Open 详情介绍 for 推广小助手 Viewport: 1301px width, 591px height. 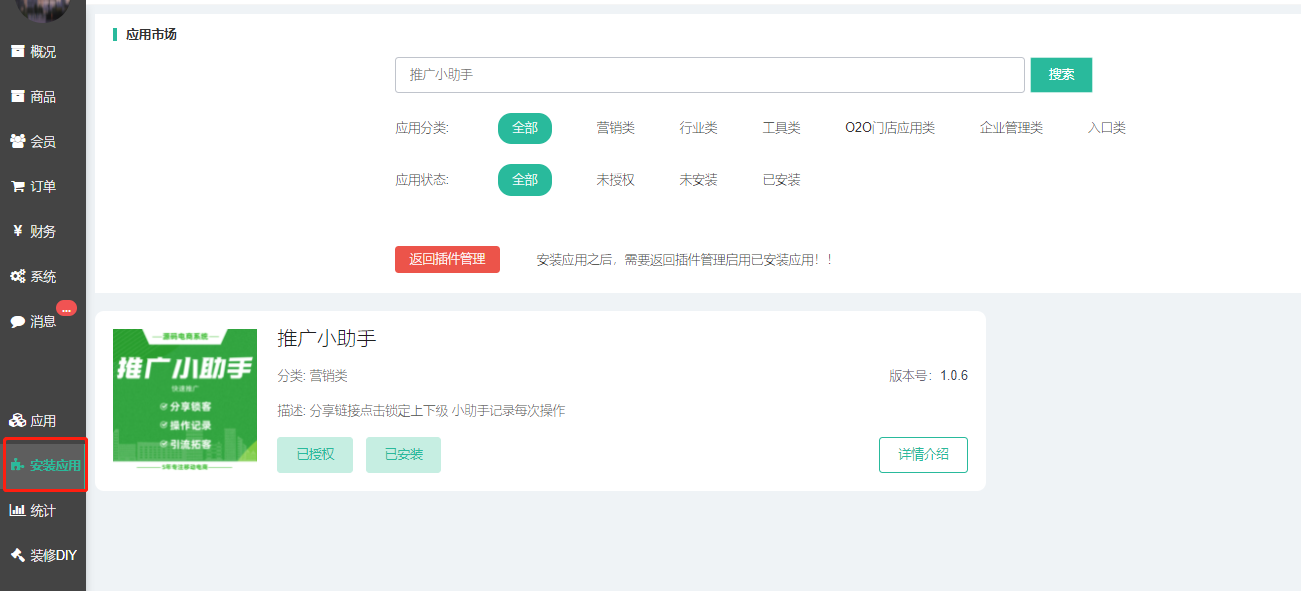tap(923, 454)
